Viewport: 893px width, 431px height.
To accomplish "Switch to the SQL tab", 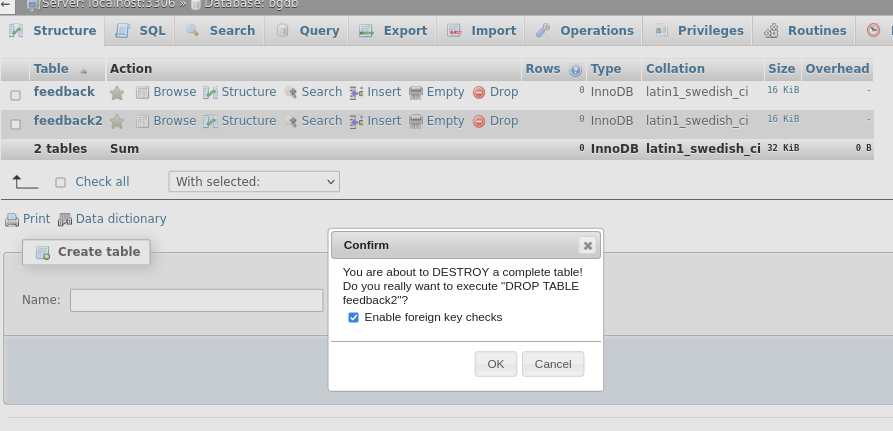I will pyautogui.click(x=140, y=31).
